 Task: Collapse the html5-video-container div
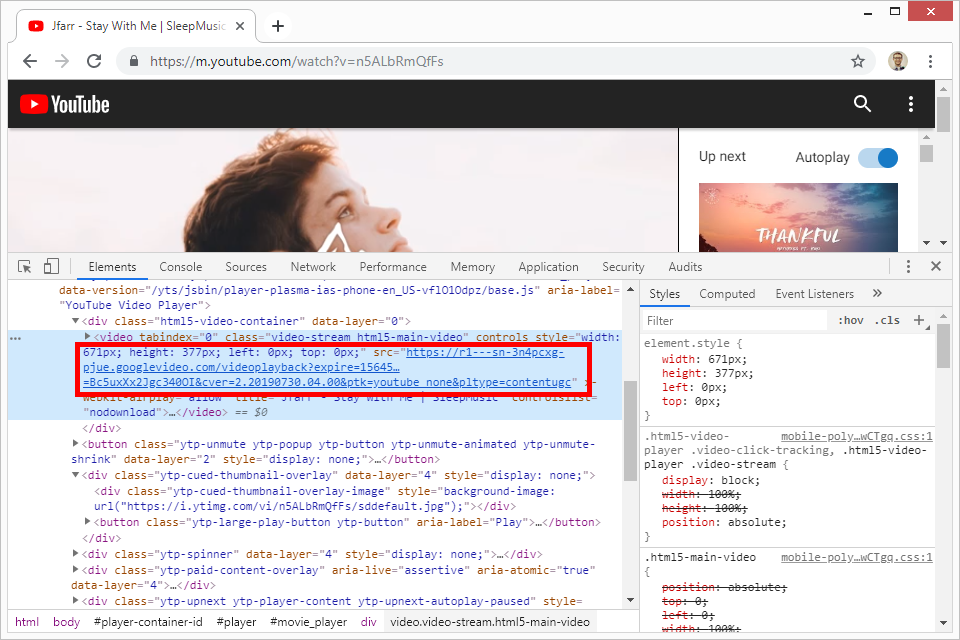coord(75,321)
